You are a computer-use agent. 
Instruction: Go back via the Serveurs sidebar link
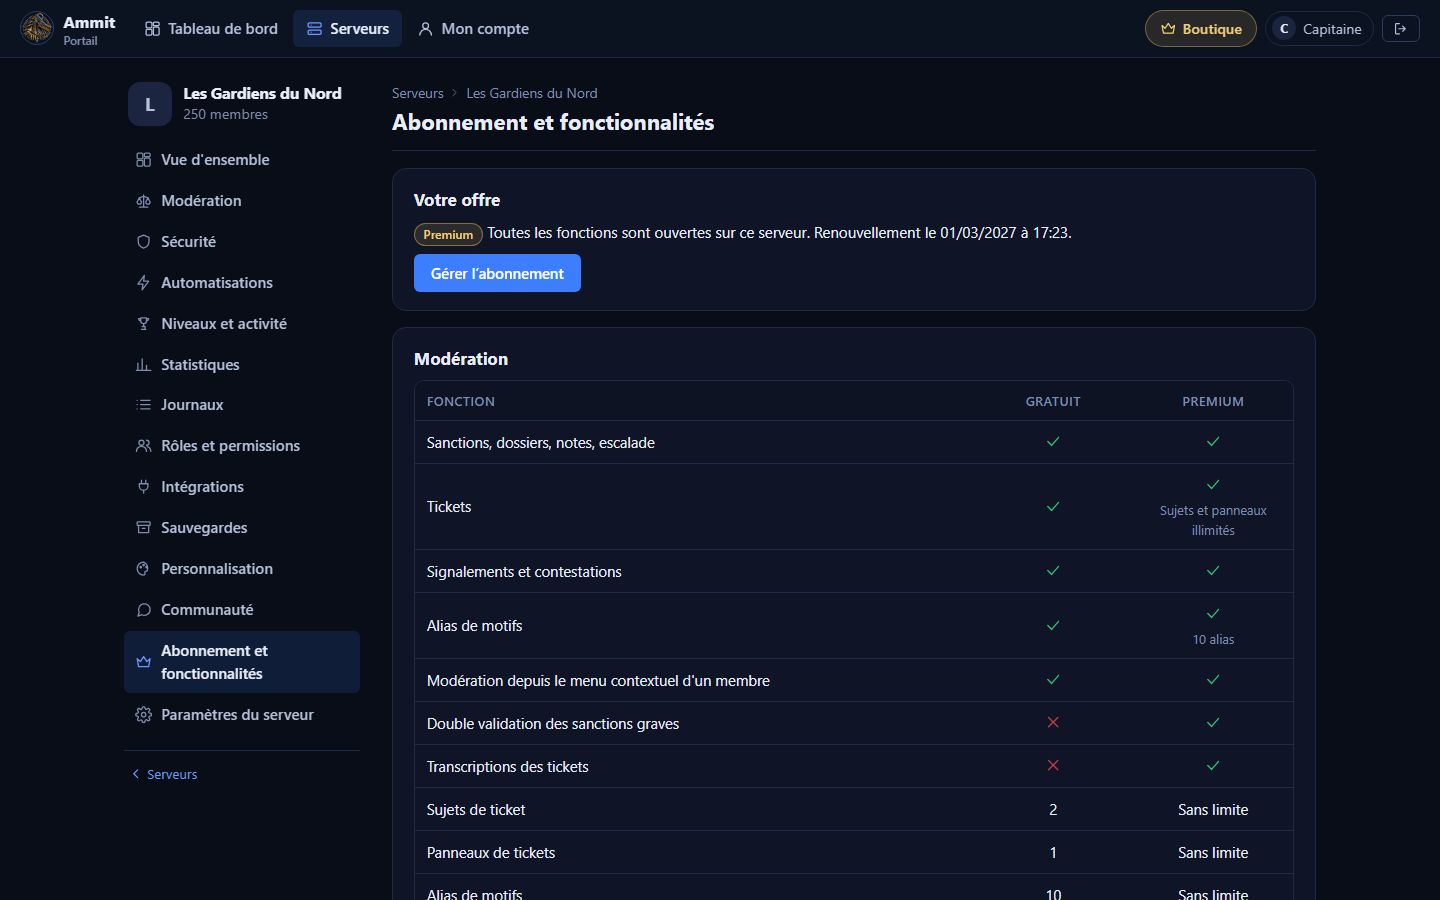[x=165, y=774]
